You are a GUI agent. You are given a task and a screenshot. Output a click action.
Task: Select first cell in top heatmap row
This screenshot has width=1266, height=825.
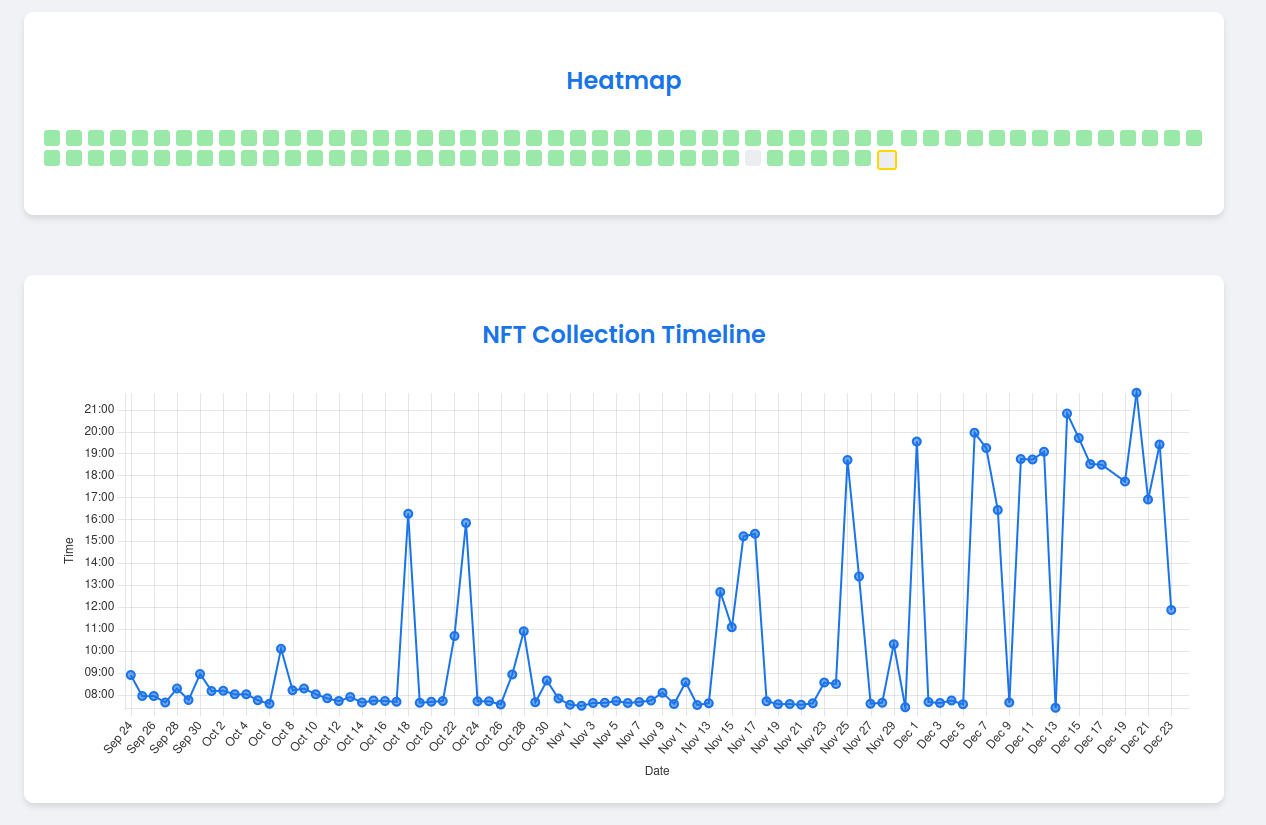point(52,138)
